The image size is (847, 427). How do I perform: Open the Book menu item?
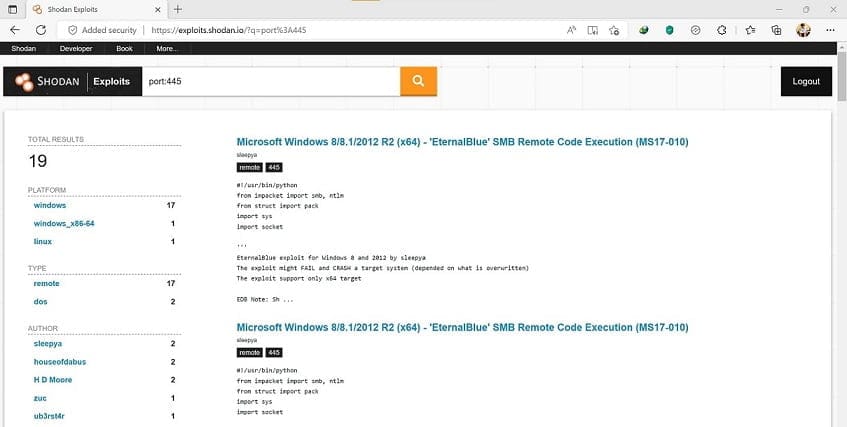(x=124, y=48)
